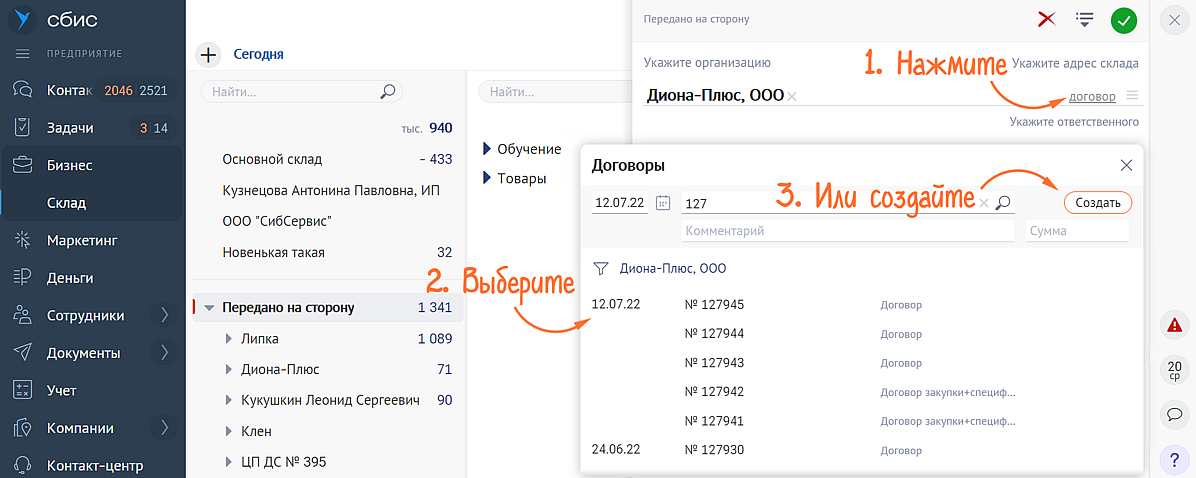The width and height of the screenshot is (1196, 478).
Task: Click the договор link
Action: [1092, 97]
